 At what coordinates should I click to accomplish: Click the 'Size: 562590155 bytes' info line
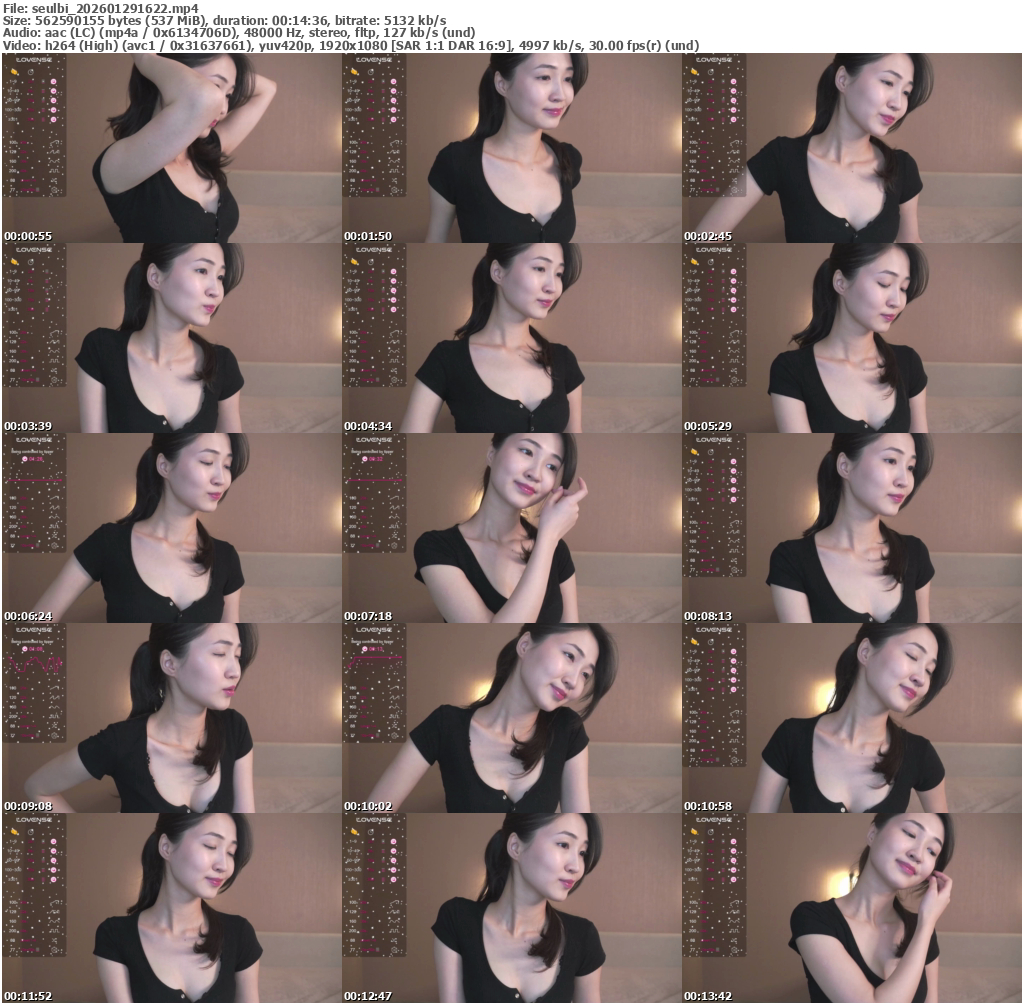click(x=225, y=20)
